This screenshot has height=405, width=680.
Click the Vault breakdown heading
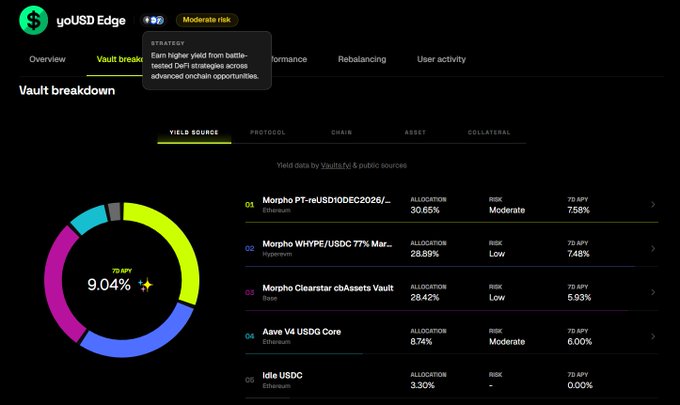[67, 91]
